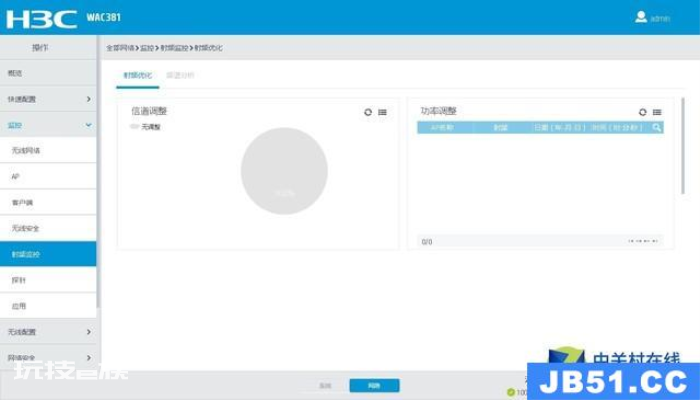Switch to the 射频优化 tab

coord(138,75)
